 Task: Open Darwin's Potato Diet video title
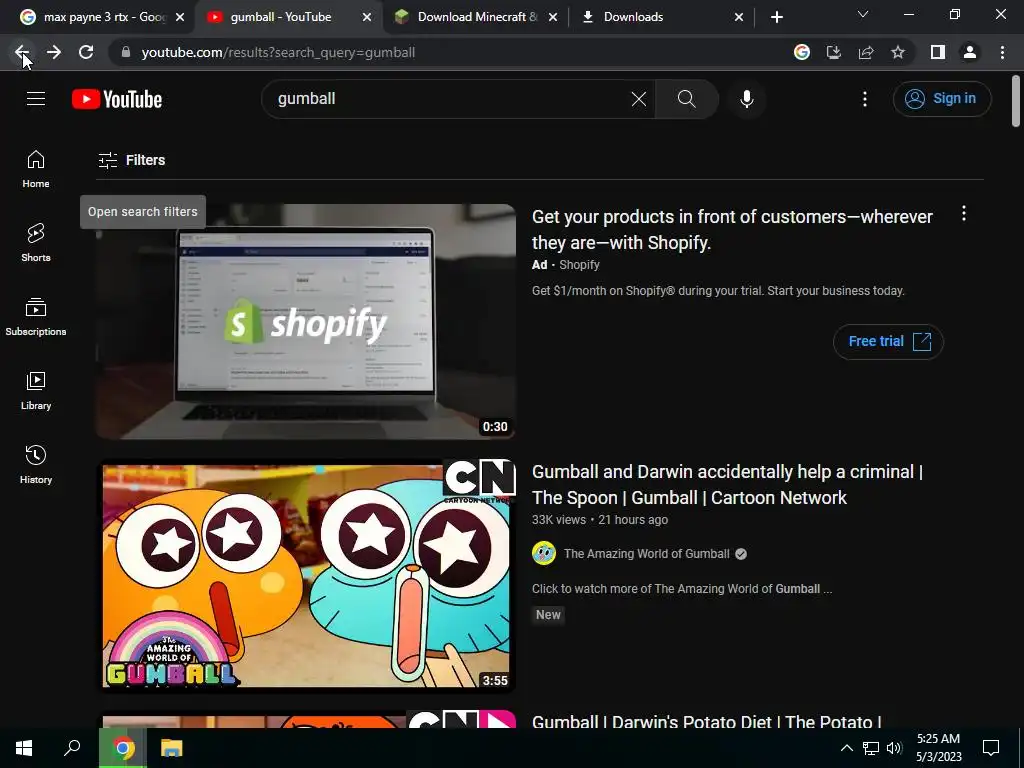707,721
